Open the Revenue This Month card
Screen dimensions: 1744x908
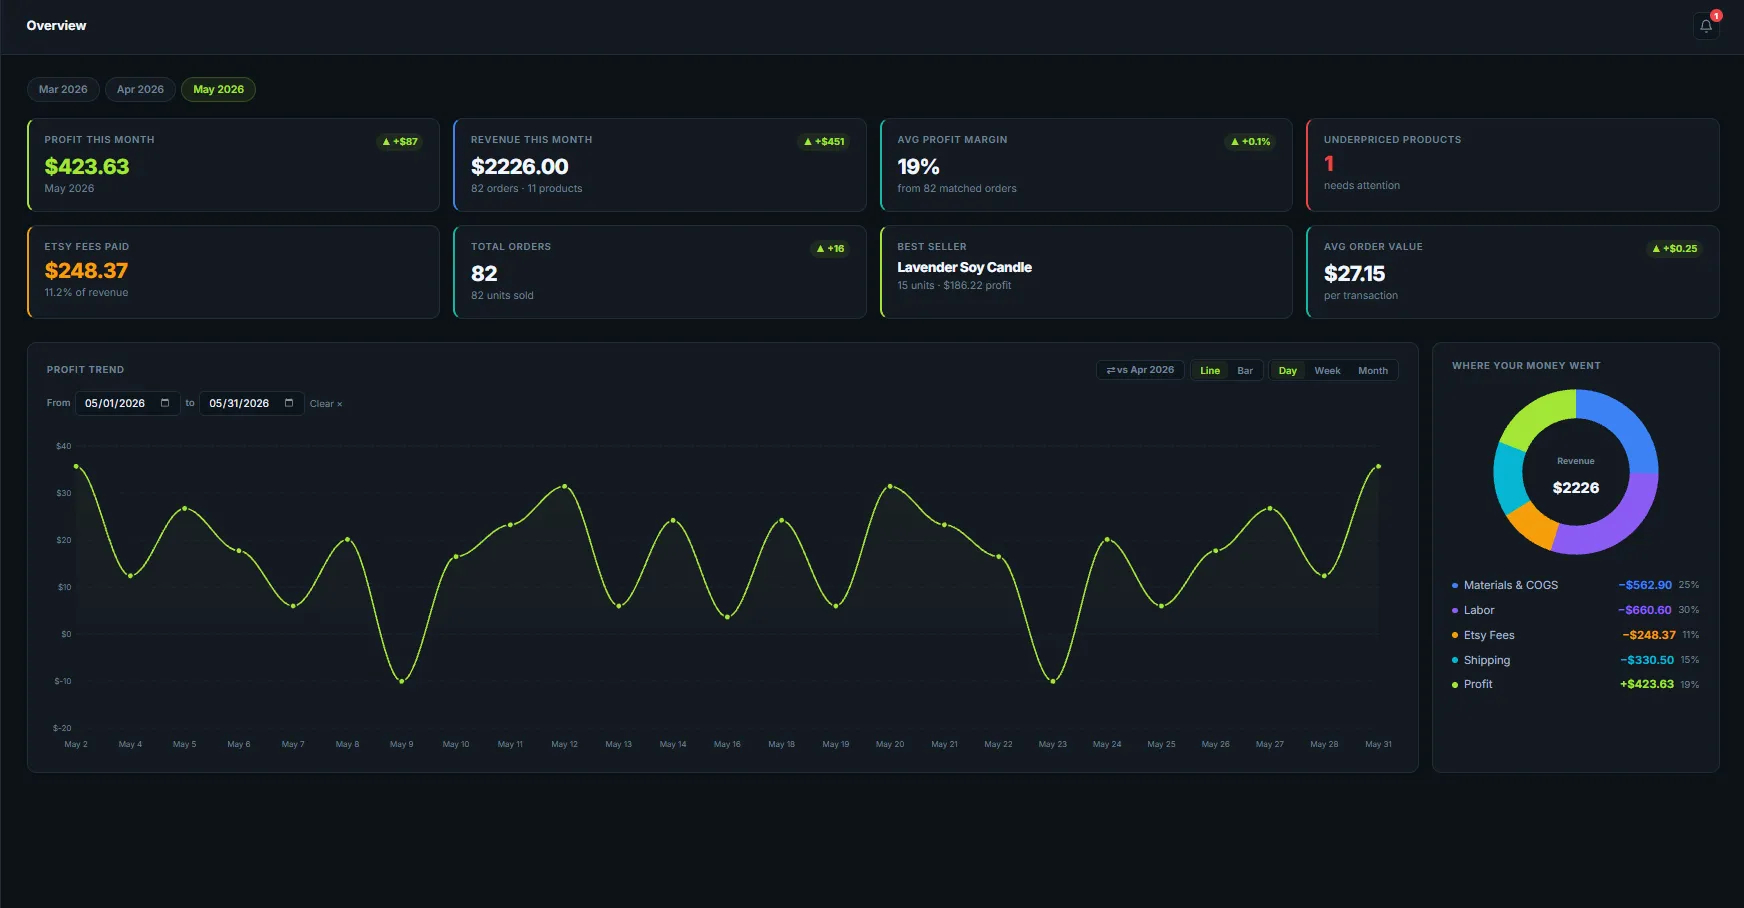(x=660, y=165)
